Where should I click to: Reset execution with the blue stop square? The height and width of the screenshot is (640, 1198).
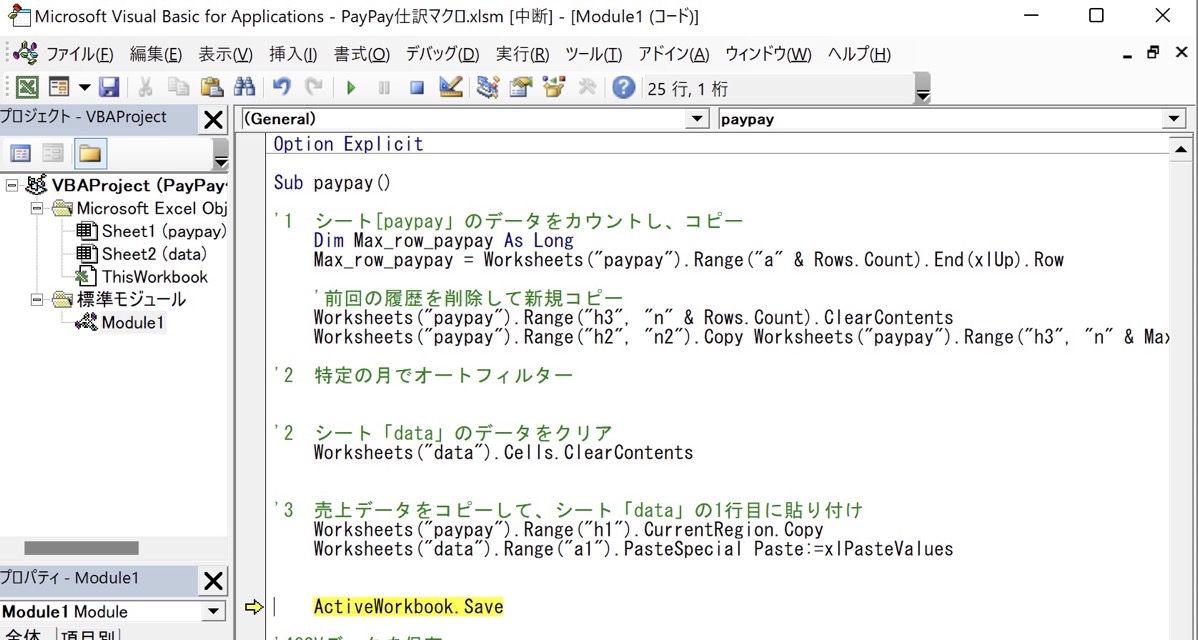tap(416, 88)
